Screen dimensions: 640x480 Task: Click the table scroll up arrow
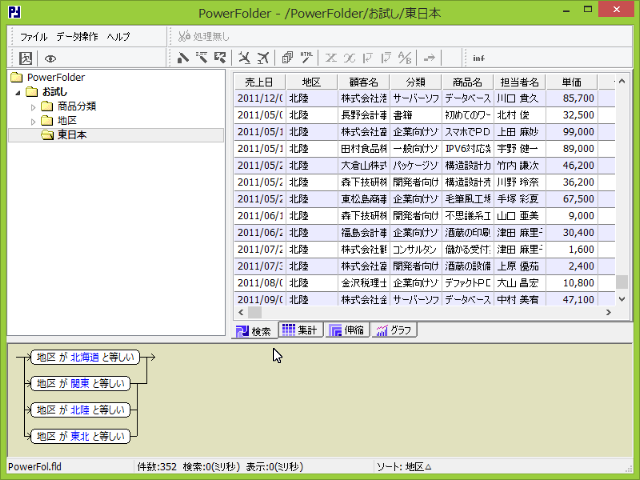pyautogui.click(x=622, y=81)
